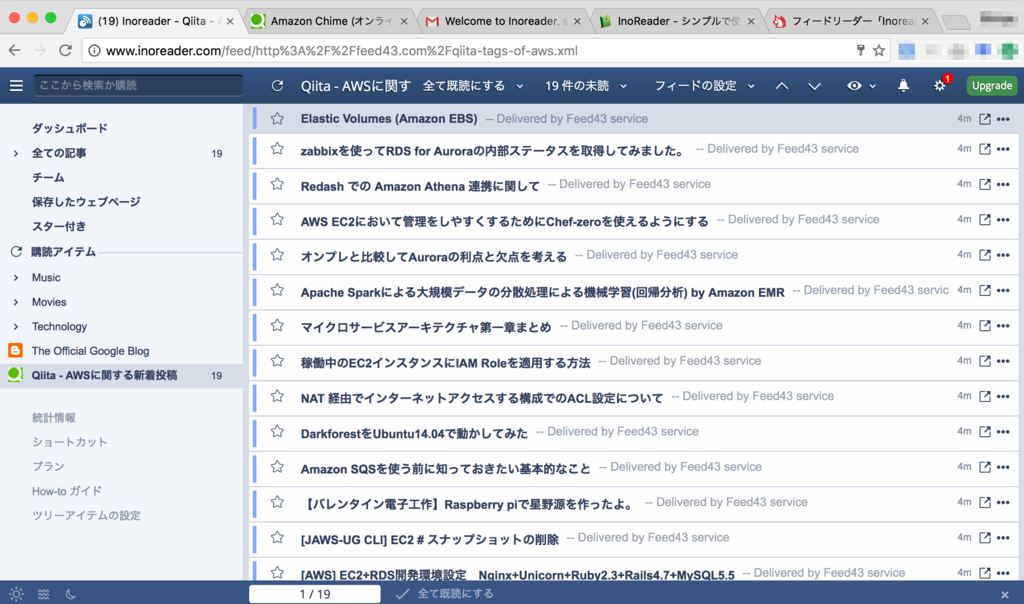Open Redash Athena article in new tab icon
1024x604 pixels.
coord(985,184)
